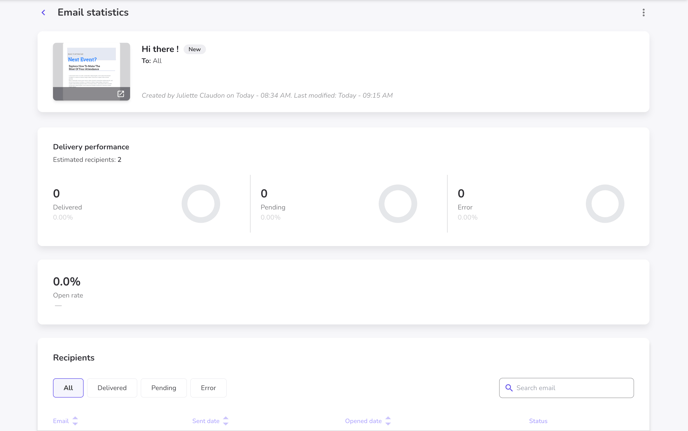Filter recipients by Error
688x431 pixels.
[x=208, y=388]
